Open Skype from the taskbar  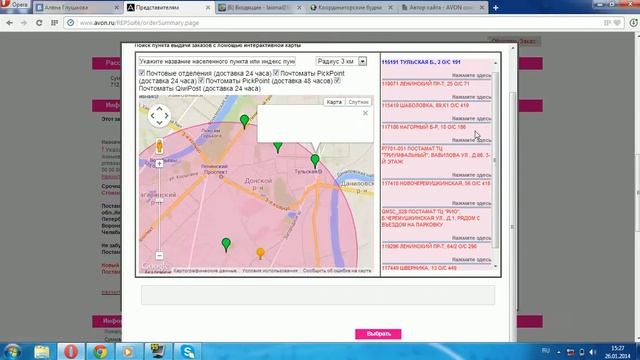click(x=188, y=351)
